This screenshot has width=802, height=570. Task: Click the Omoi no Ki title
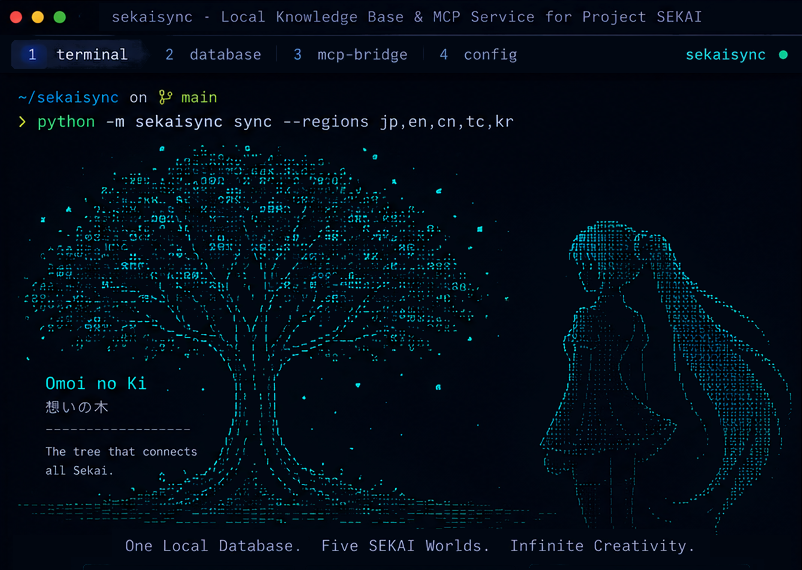pos(96,383)
